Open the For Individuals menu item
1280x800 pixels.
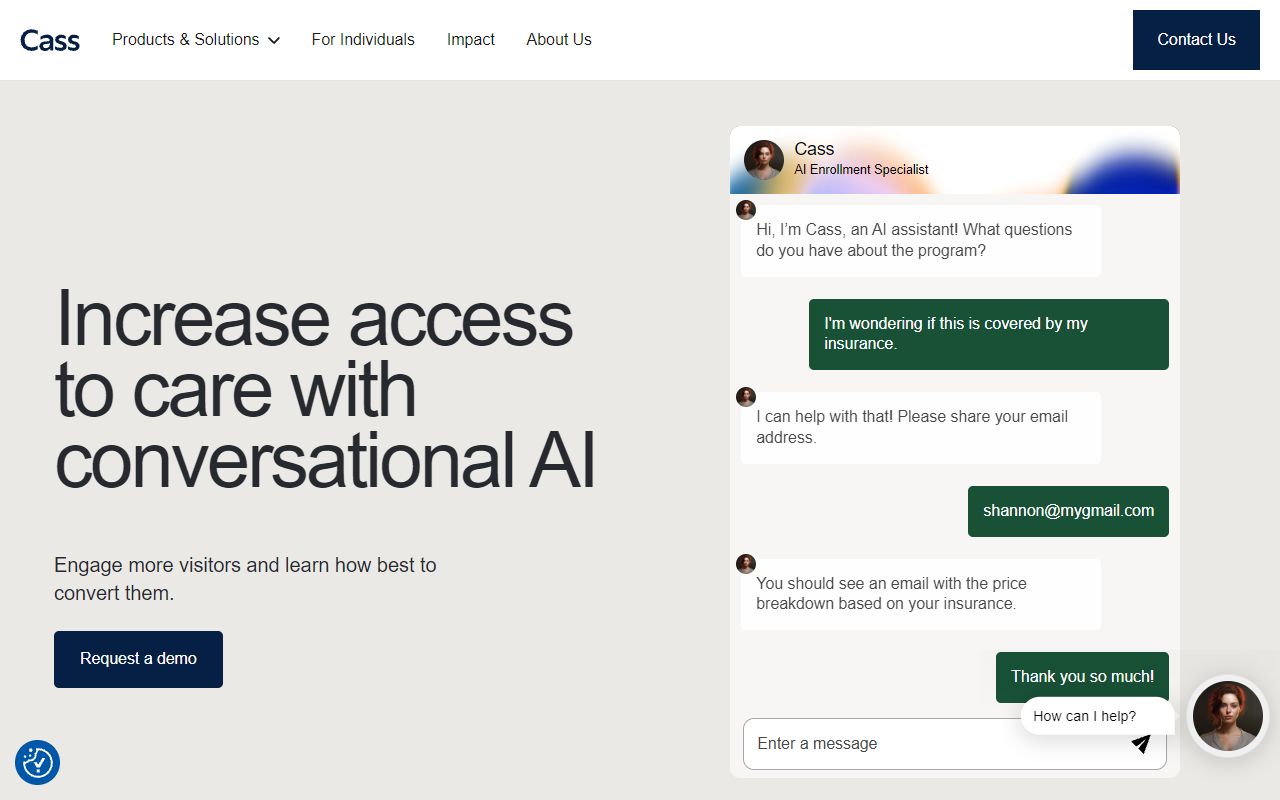pos(363,39)
